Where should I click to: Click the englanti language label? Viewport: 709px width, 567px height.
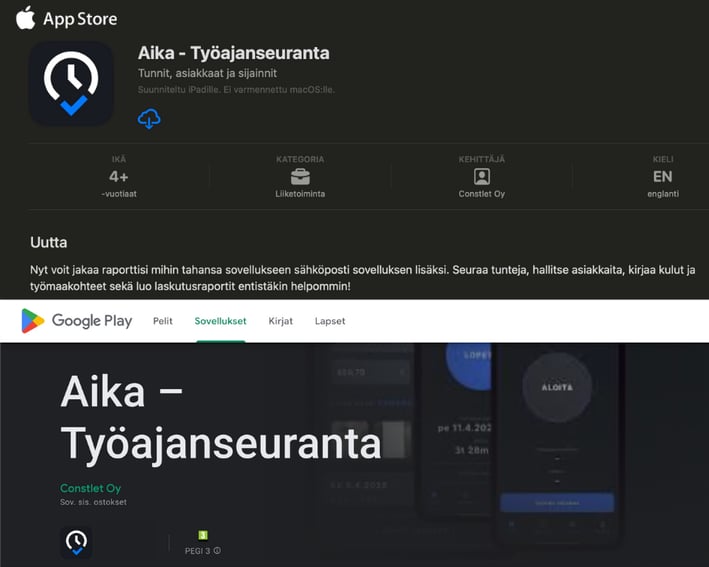(x=663, y=194)
